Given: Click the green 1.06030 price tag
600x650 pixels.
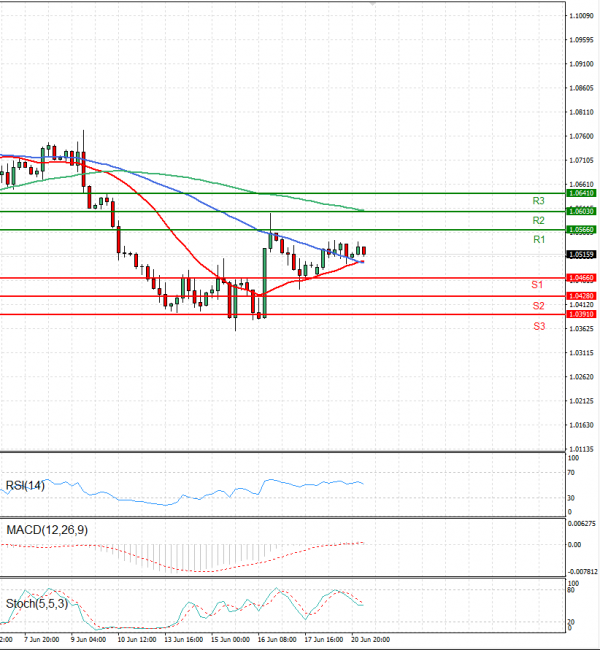Looking at the screenshot, I should (581, 211).
